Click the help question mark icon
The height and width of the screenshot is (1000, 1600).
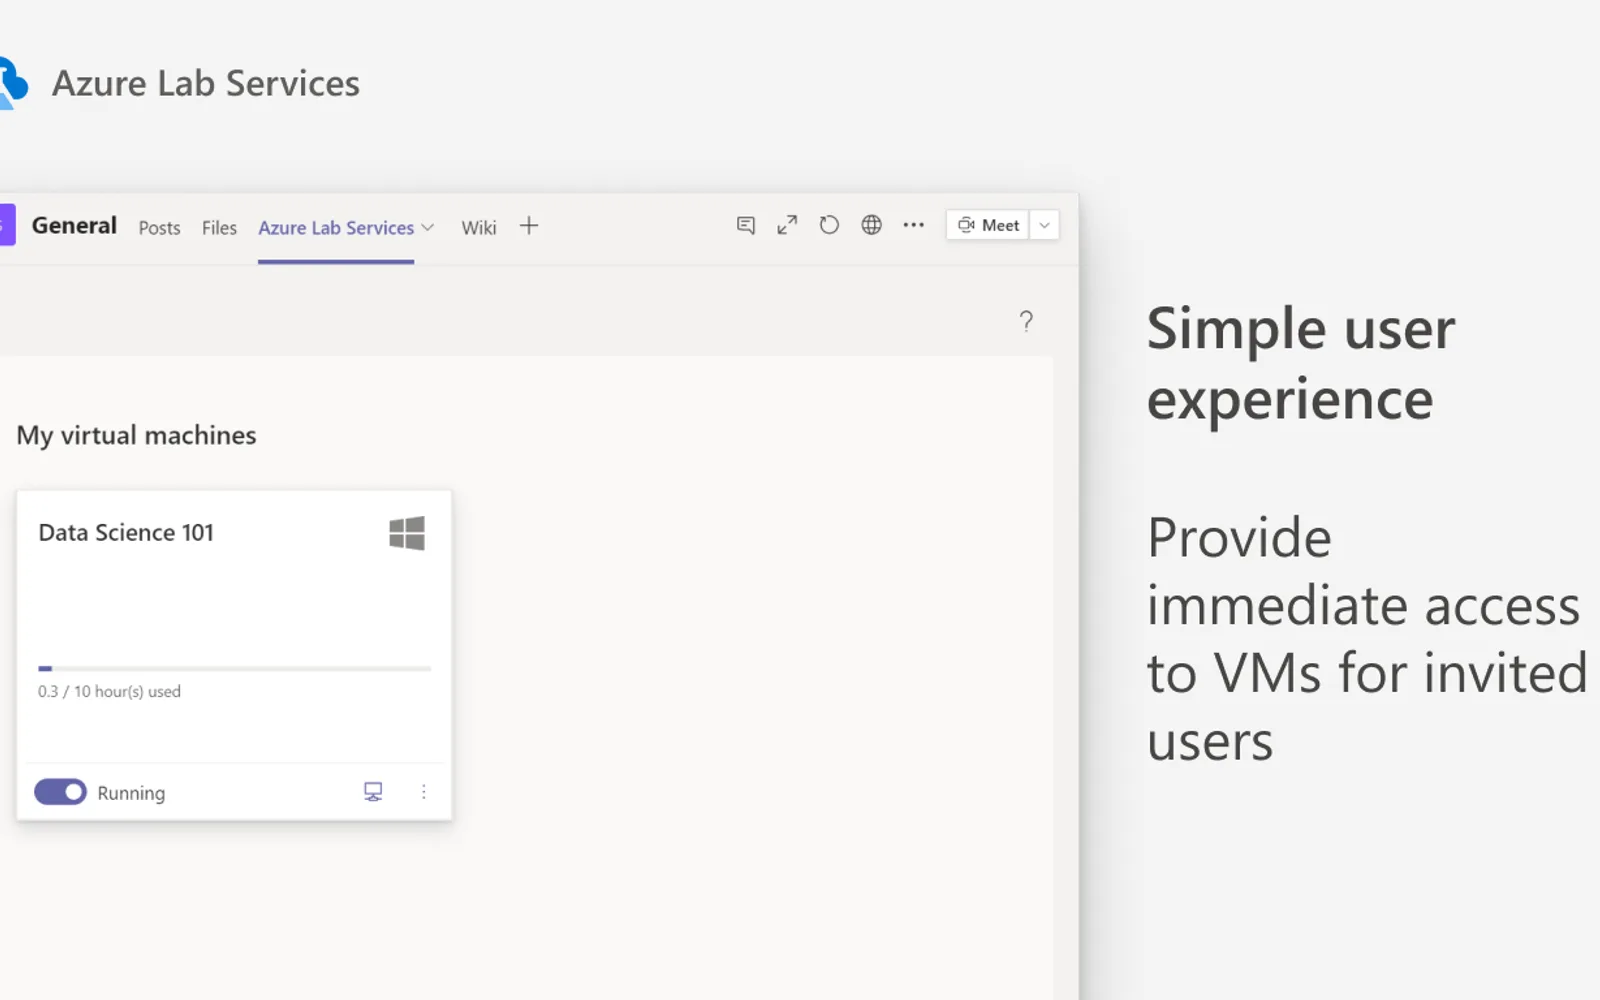click(1026, 321)
